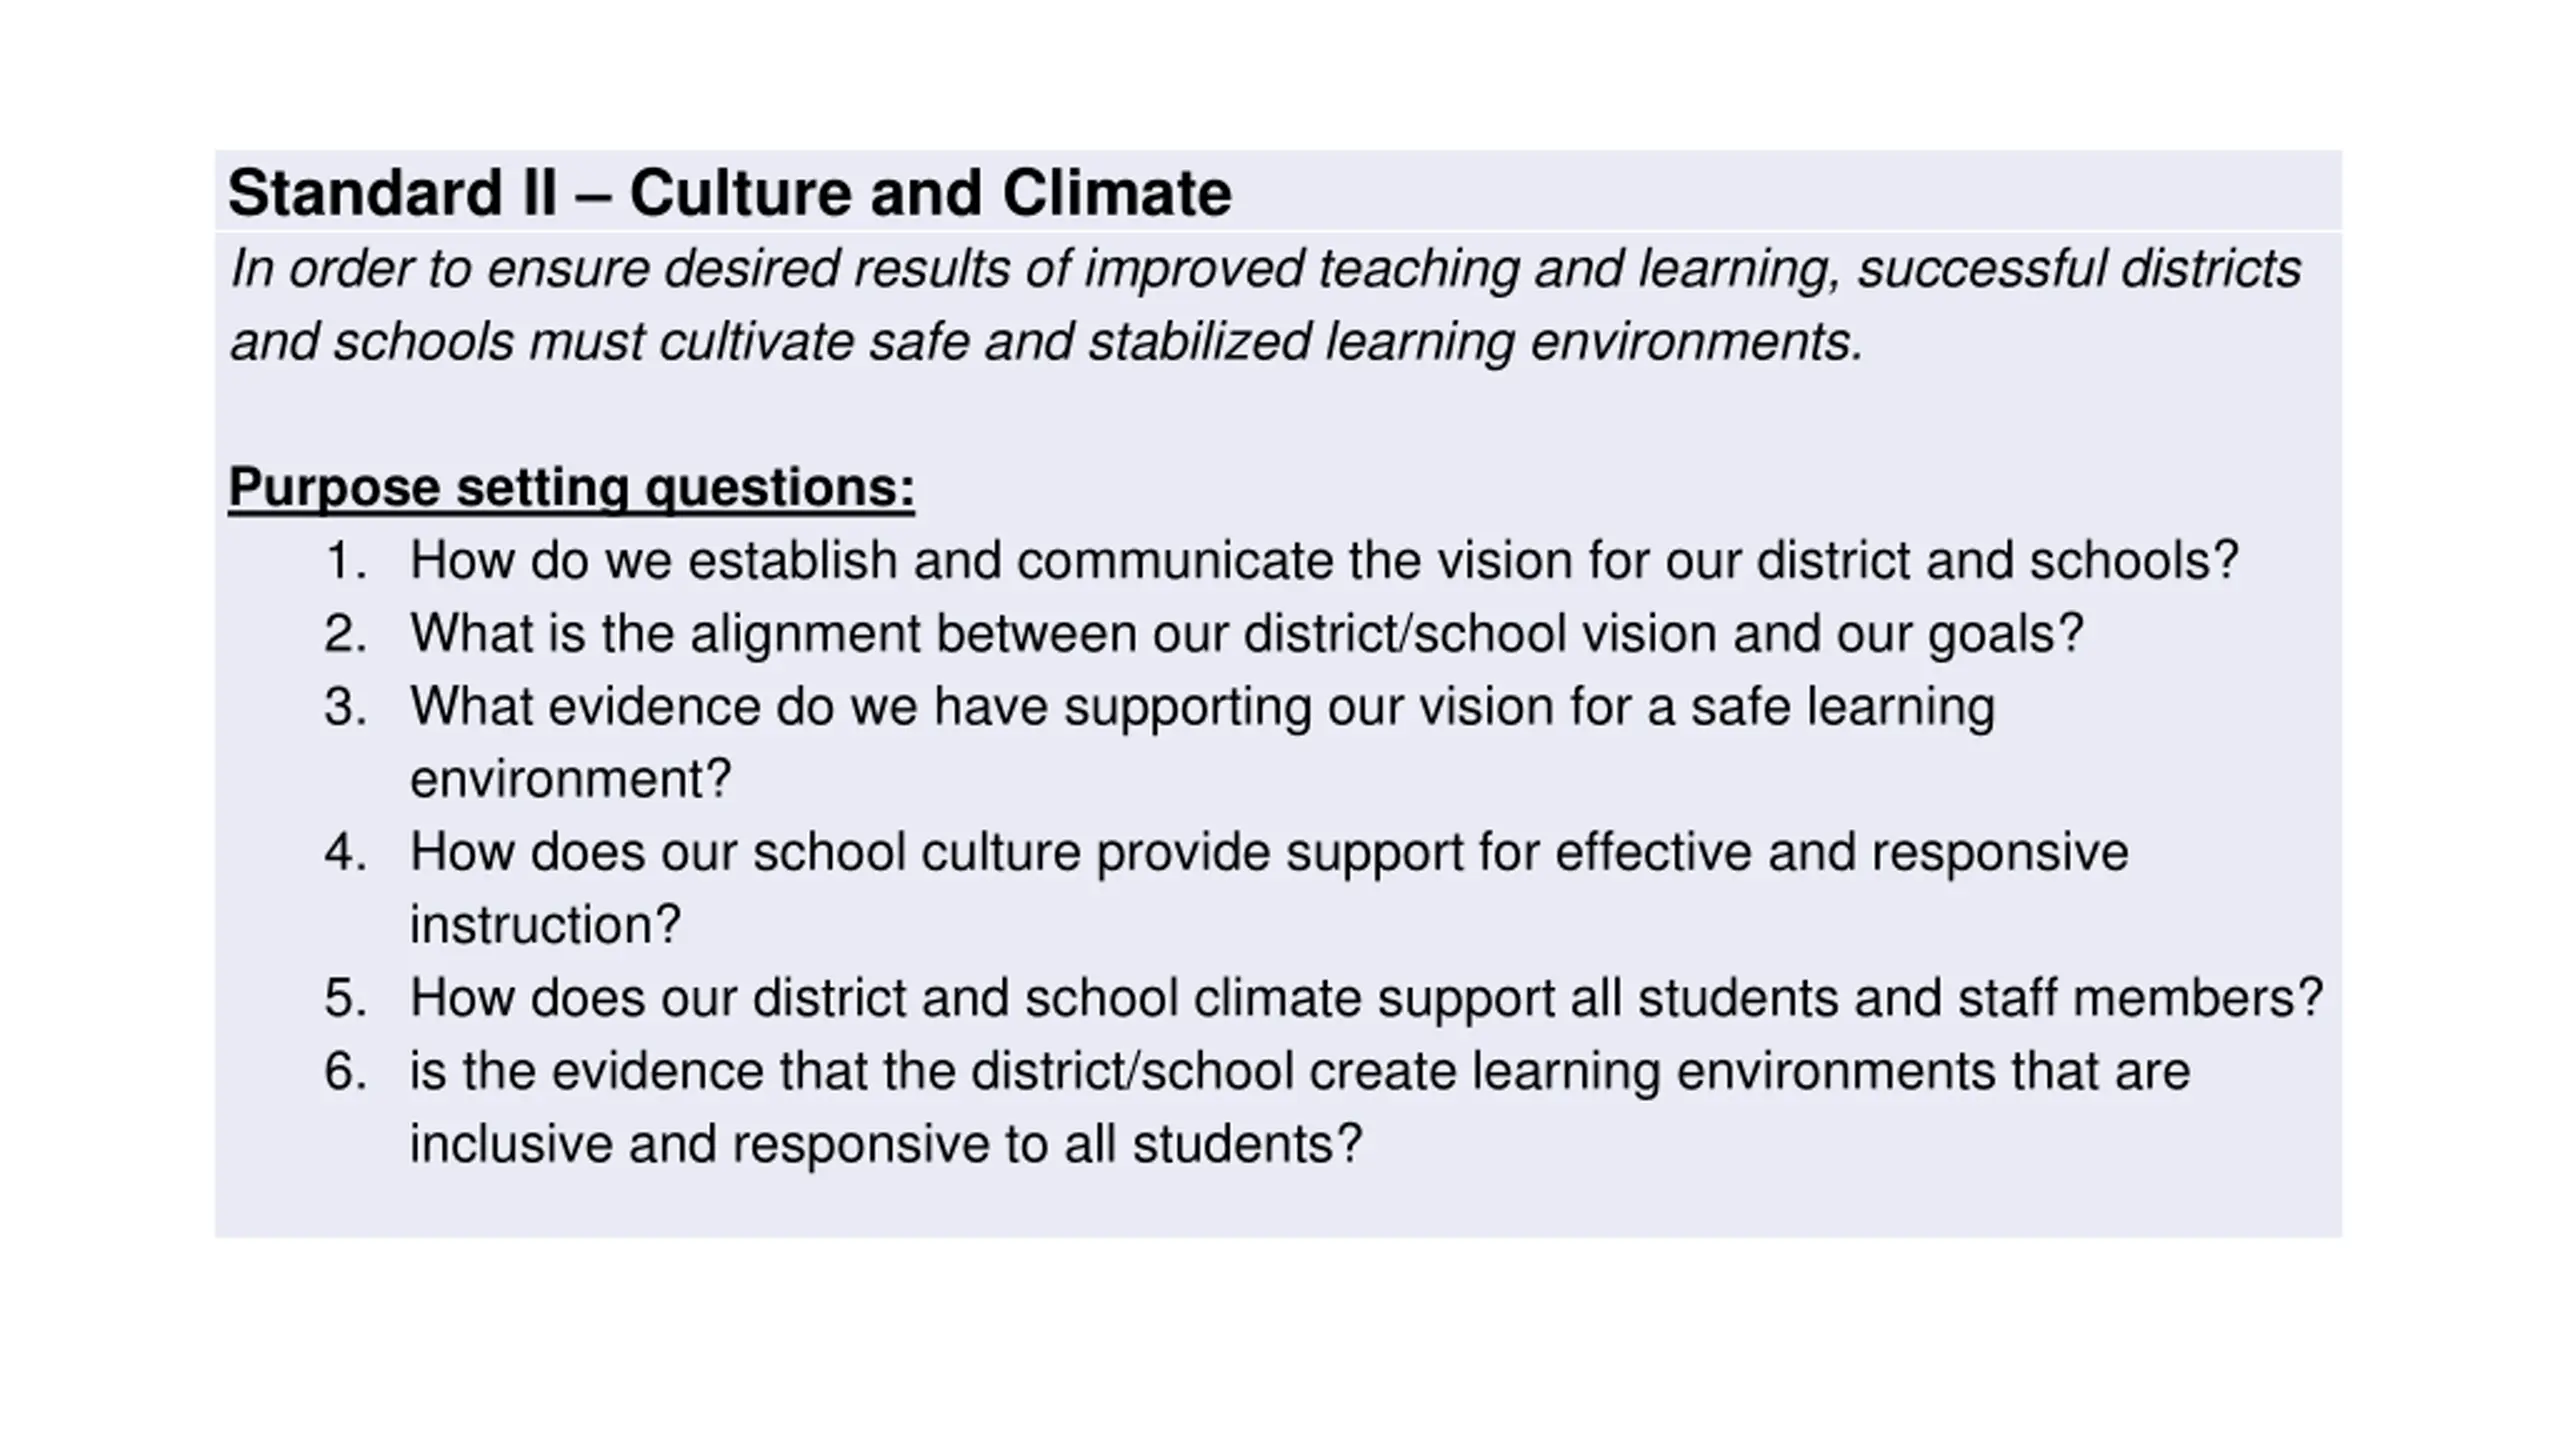The height and width of the screenshot is (1440, 2560).
Task: Click the italic line starting "In order to ensure"
Action: [x=1265, y=269]
